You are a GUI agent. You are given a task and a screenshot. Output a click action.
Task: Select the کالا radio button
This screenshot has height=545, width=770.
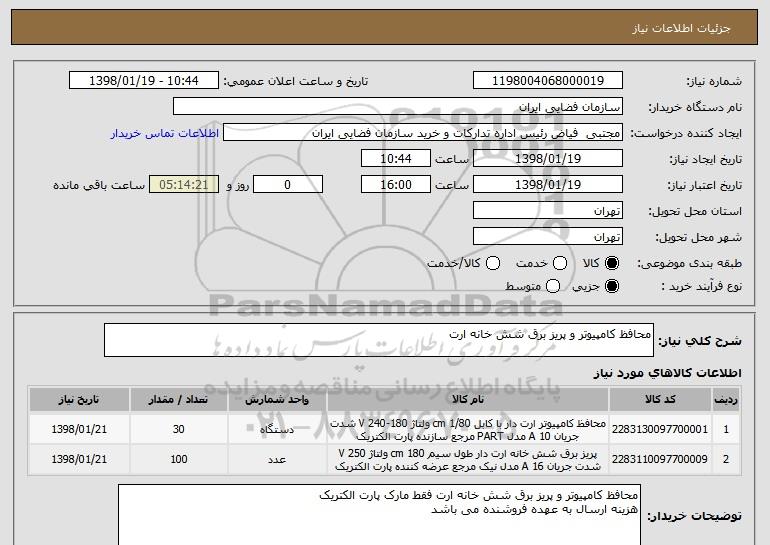[x=612, y=263]
